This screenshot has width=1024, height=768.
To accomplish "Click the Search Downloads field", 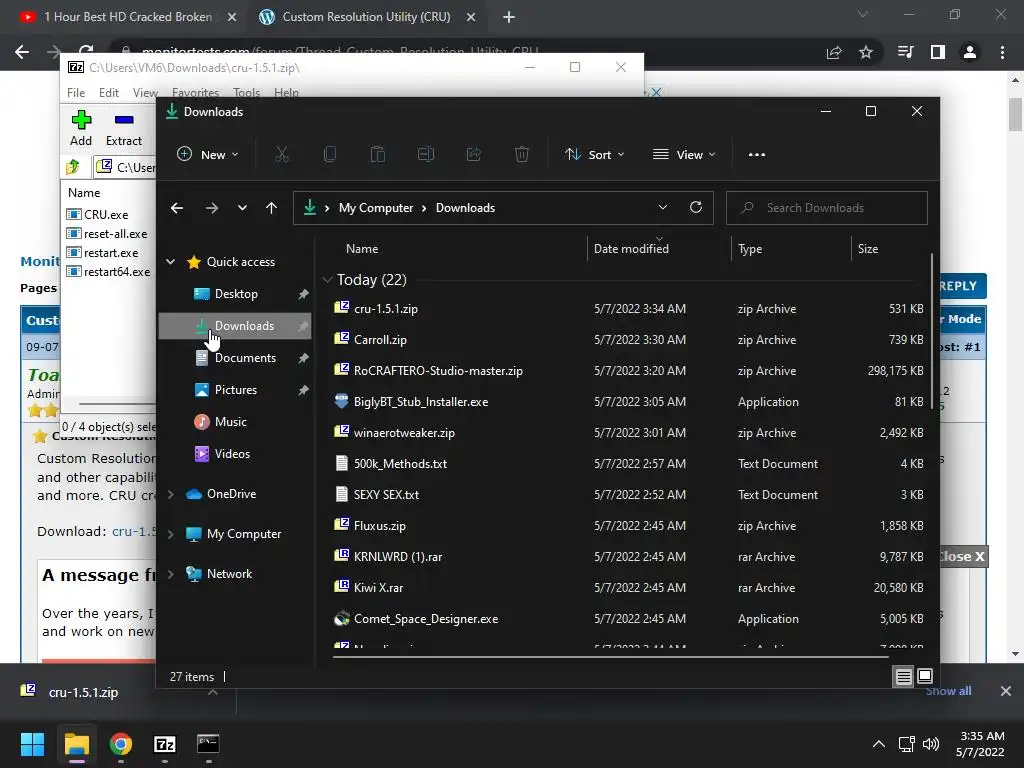I will pyautogui.click(x=827, y=208).
